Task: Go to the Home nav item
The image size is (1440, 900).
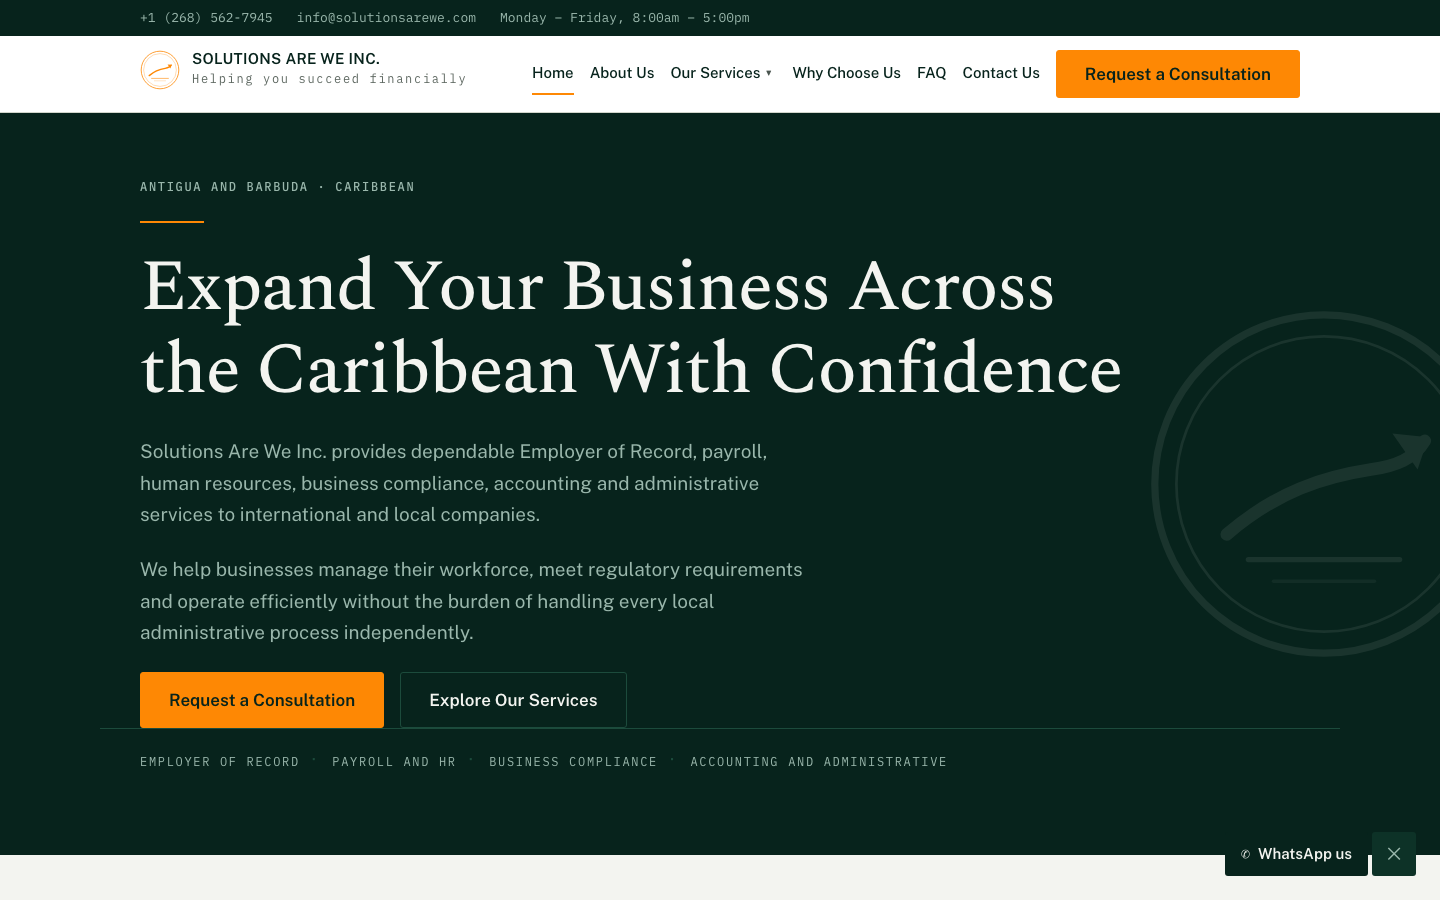Action: [553, 73]
